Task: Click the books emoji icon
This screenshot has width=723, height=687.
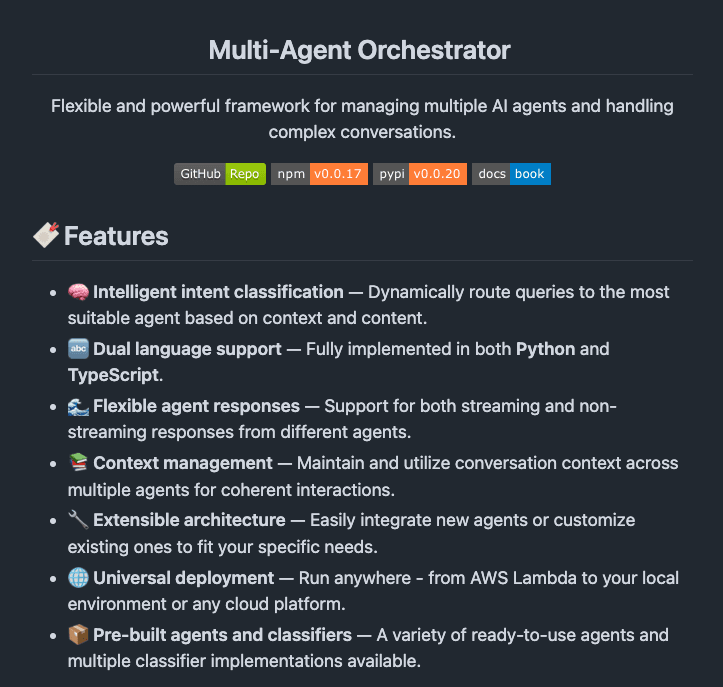Action: [78, 463]
